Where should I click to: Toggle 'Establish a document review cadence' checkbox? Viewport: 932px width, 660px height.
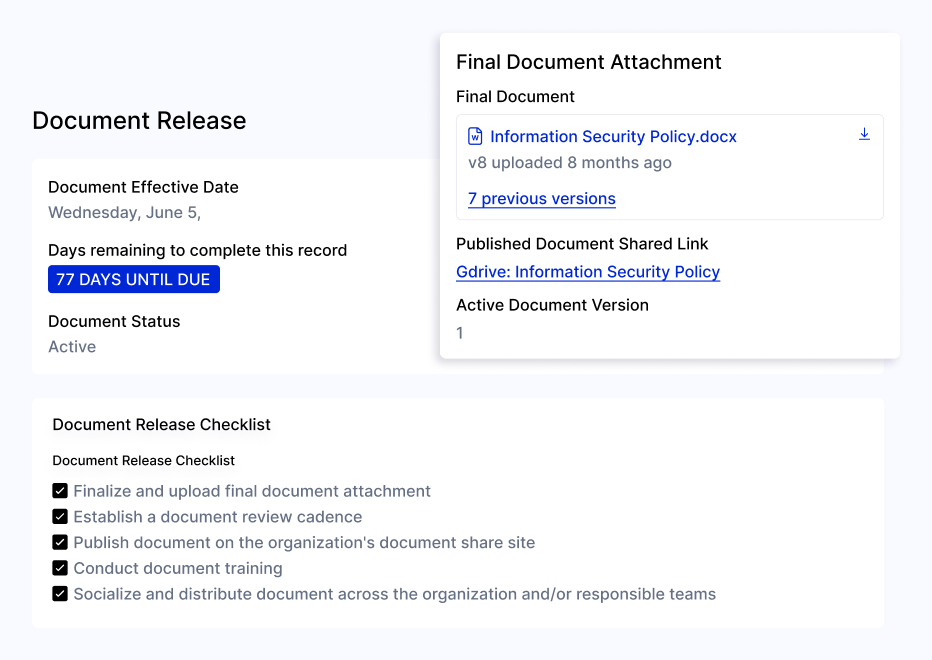coord(60,517)
